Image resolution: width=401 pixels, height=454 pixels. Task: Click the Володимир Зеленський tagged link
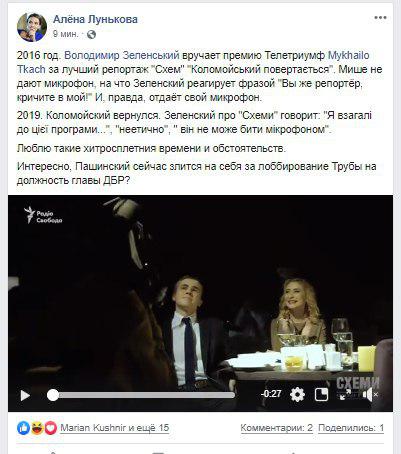[x=122, y=55]
